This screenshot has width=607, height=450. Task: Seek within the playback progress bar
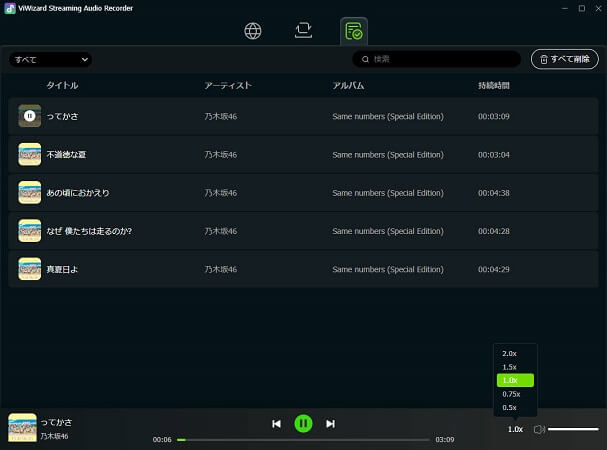303,440
